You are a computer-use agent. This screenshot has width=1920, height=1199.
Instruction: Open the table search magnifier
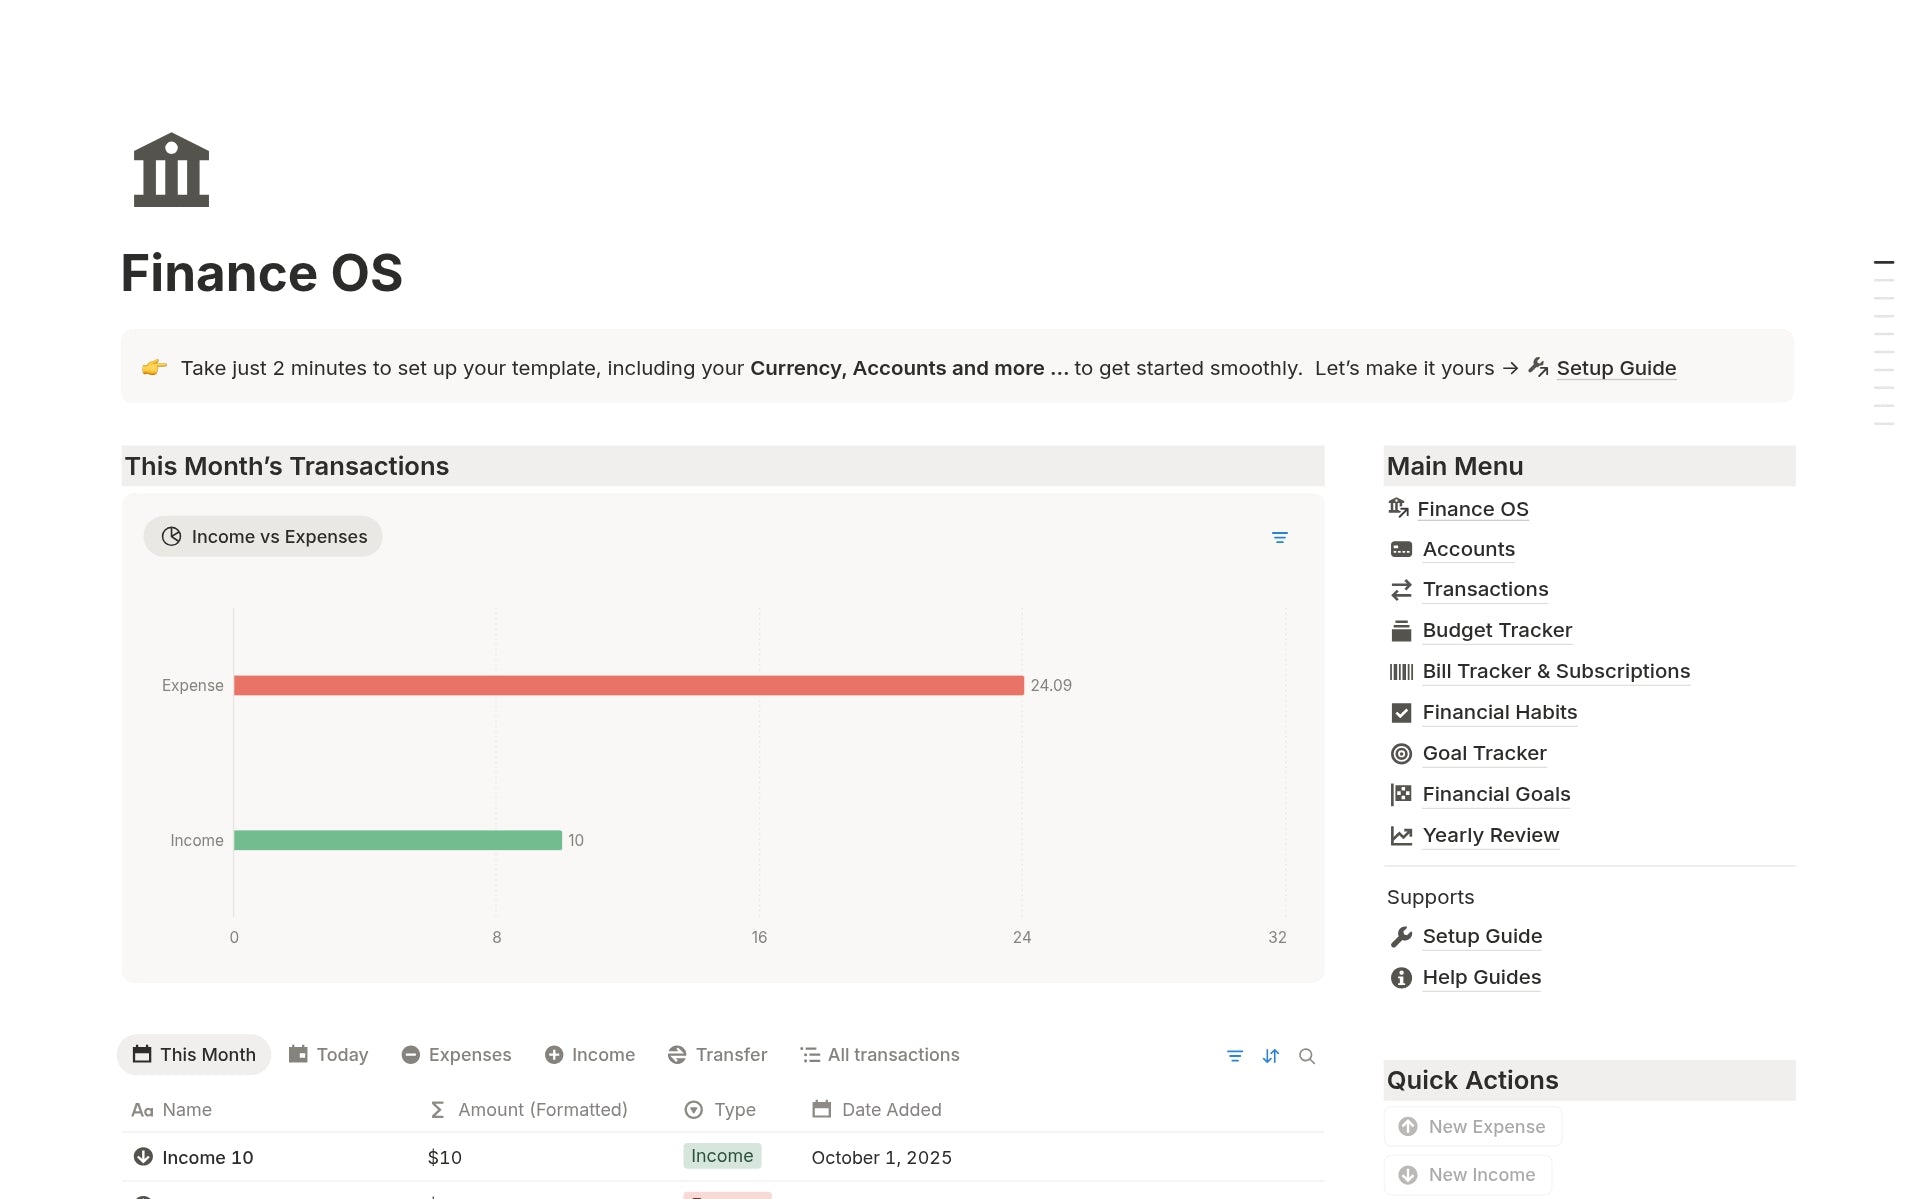tap(1307, 1056)
